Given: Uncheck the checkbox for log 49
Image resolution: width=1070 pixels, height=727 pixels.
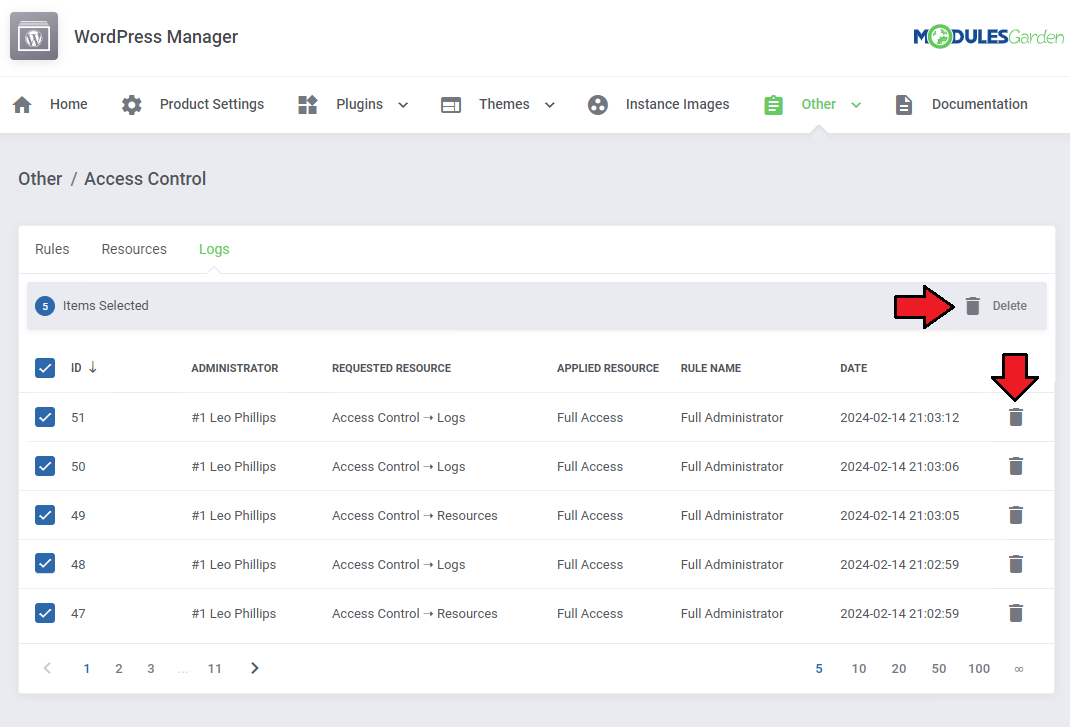Looking at the screenshot, I should pyautogui.click(x=45, y=515).
